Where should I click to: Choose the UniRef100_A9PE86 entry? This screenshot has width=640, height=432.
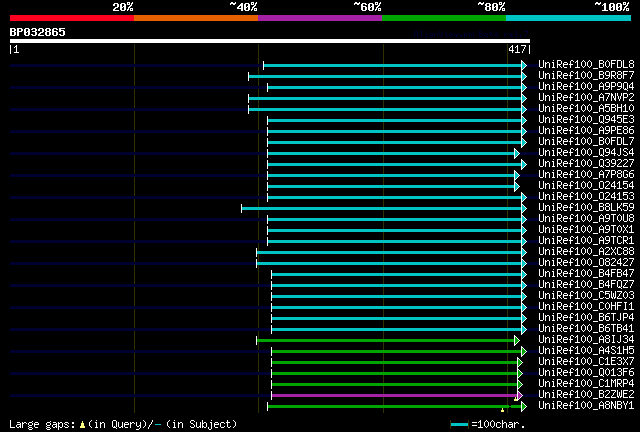(x=586, y=131)
